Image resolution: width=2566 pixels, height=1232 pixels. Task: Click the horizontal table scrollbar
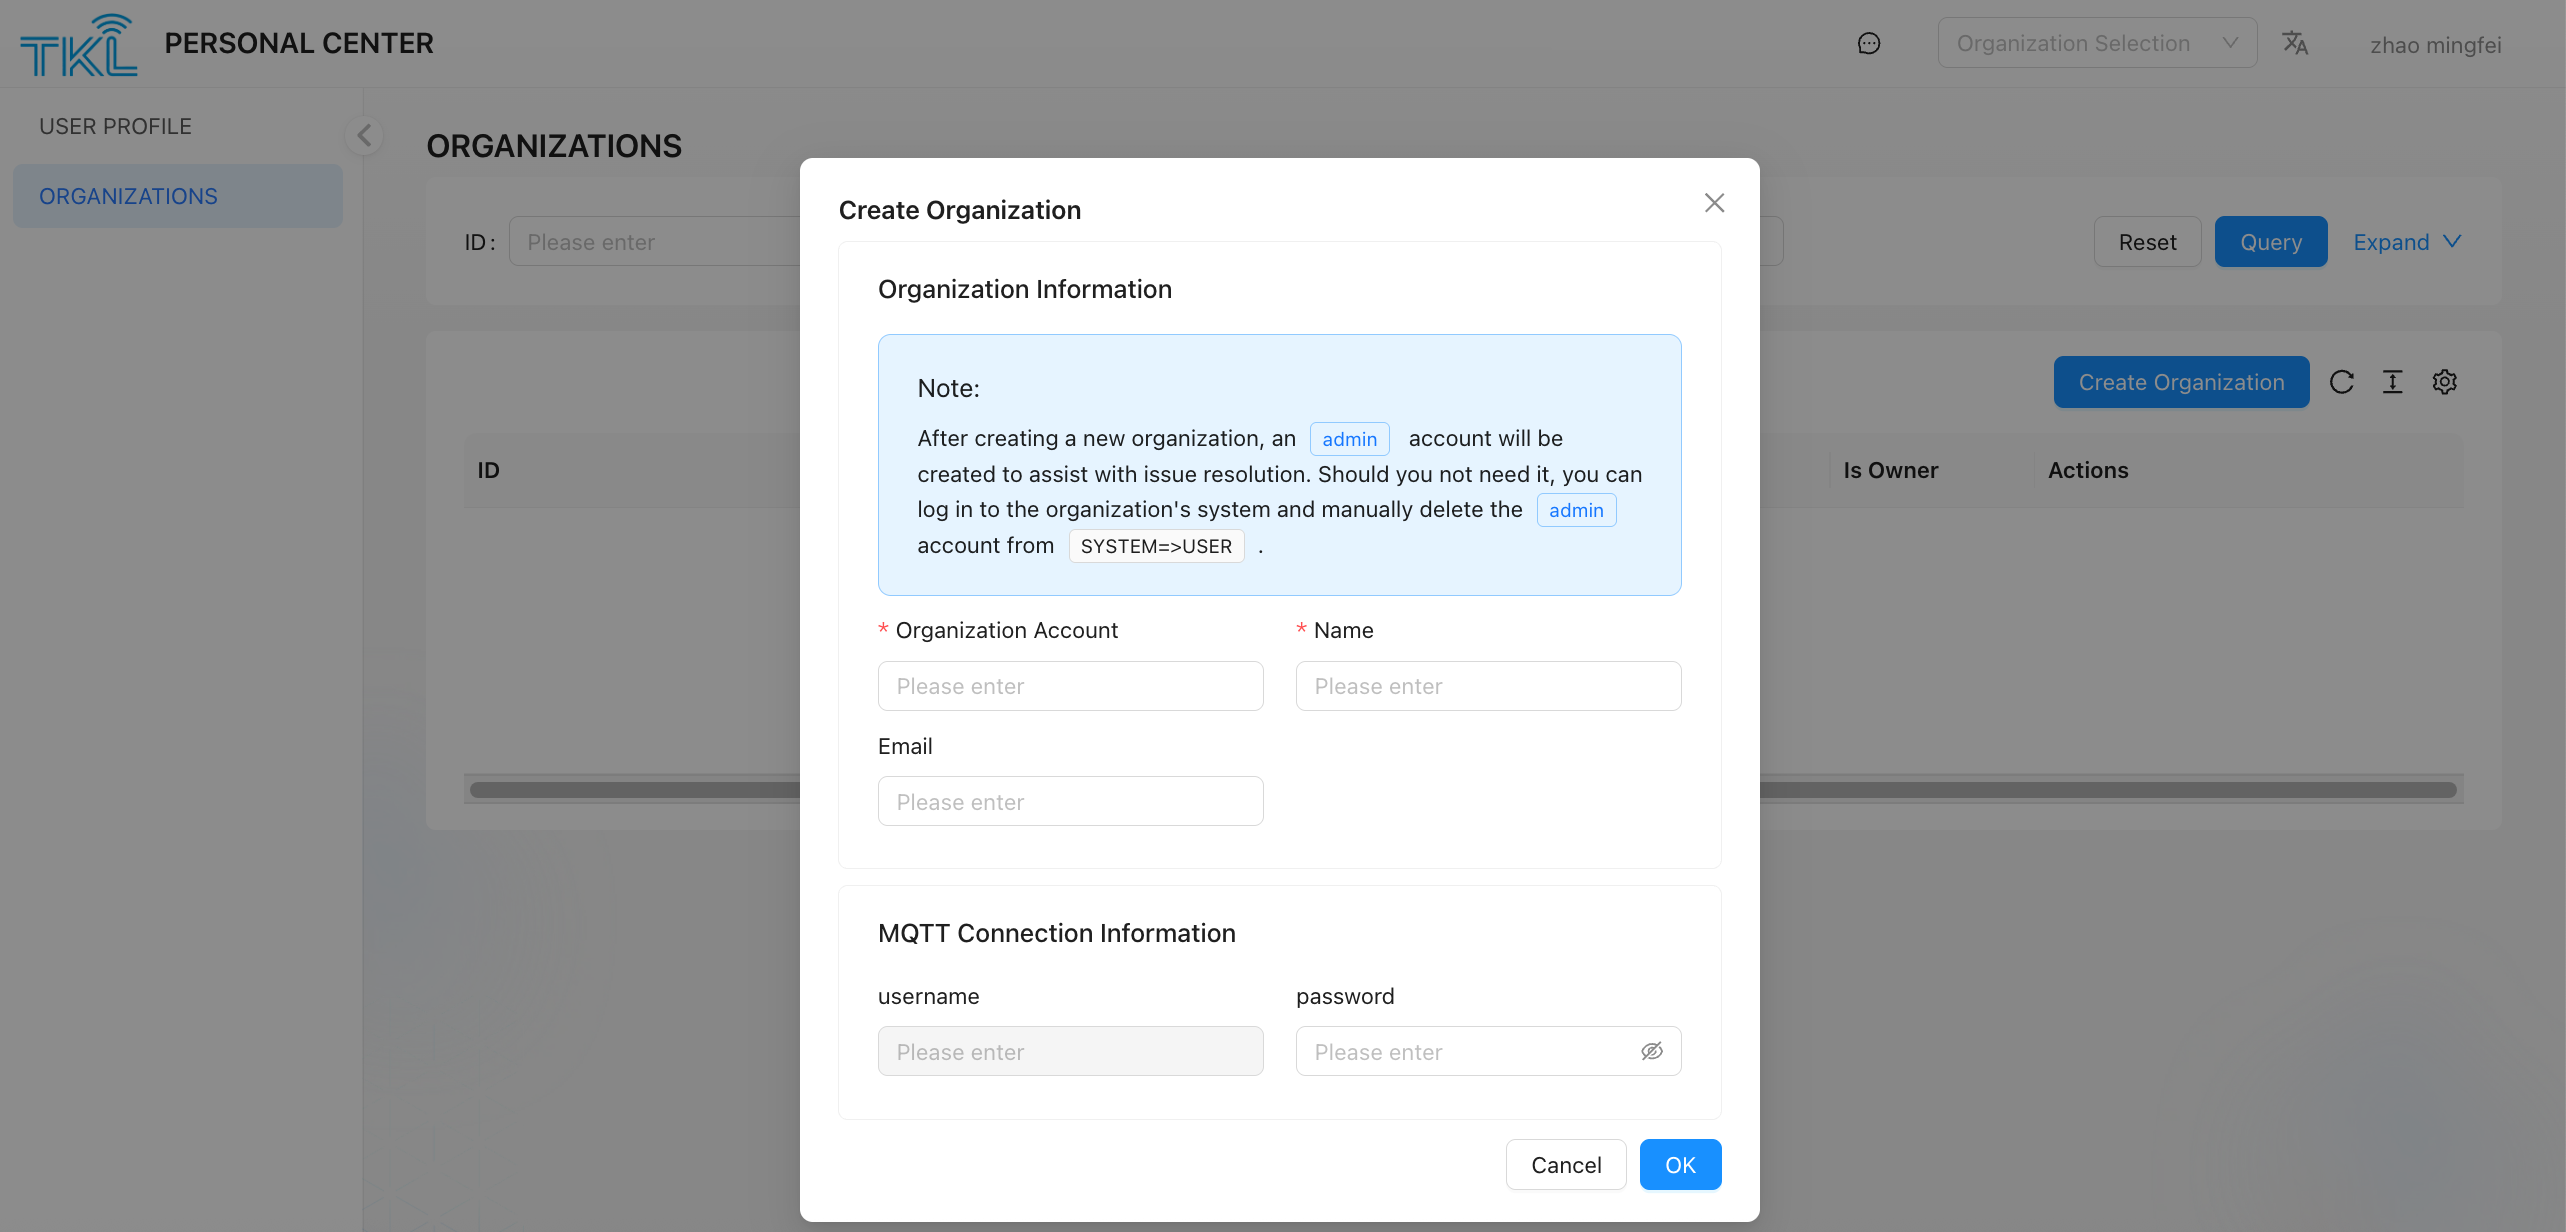pyautogui.click(x=2100, y=790)
